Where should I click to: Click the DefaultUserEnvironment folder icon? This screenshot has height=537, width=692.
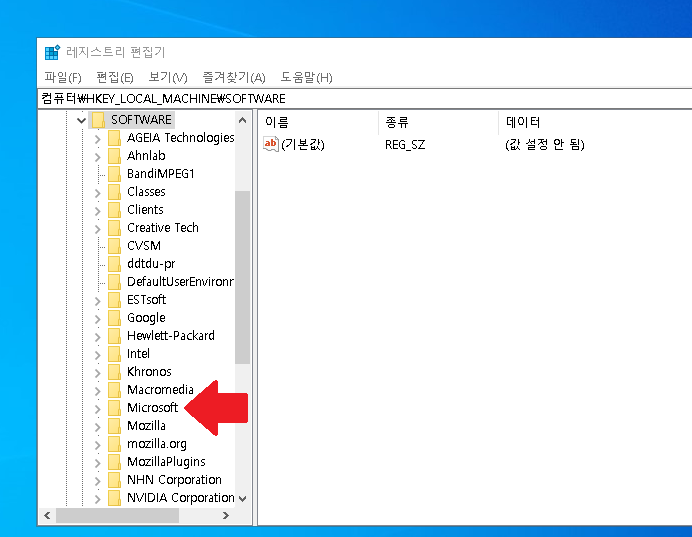pyautogui.click(x=114, y=282)
